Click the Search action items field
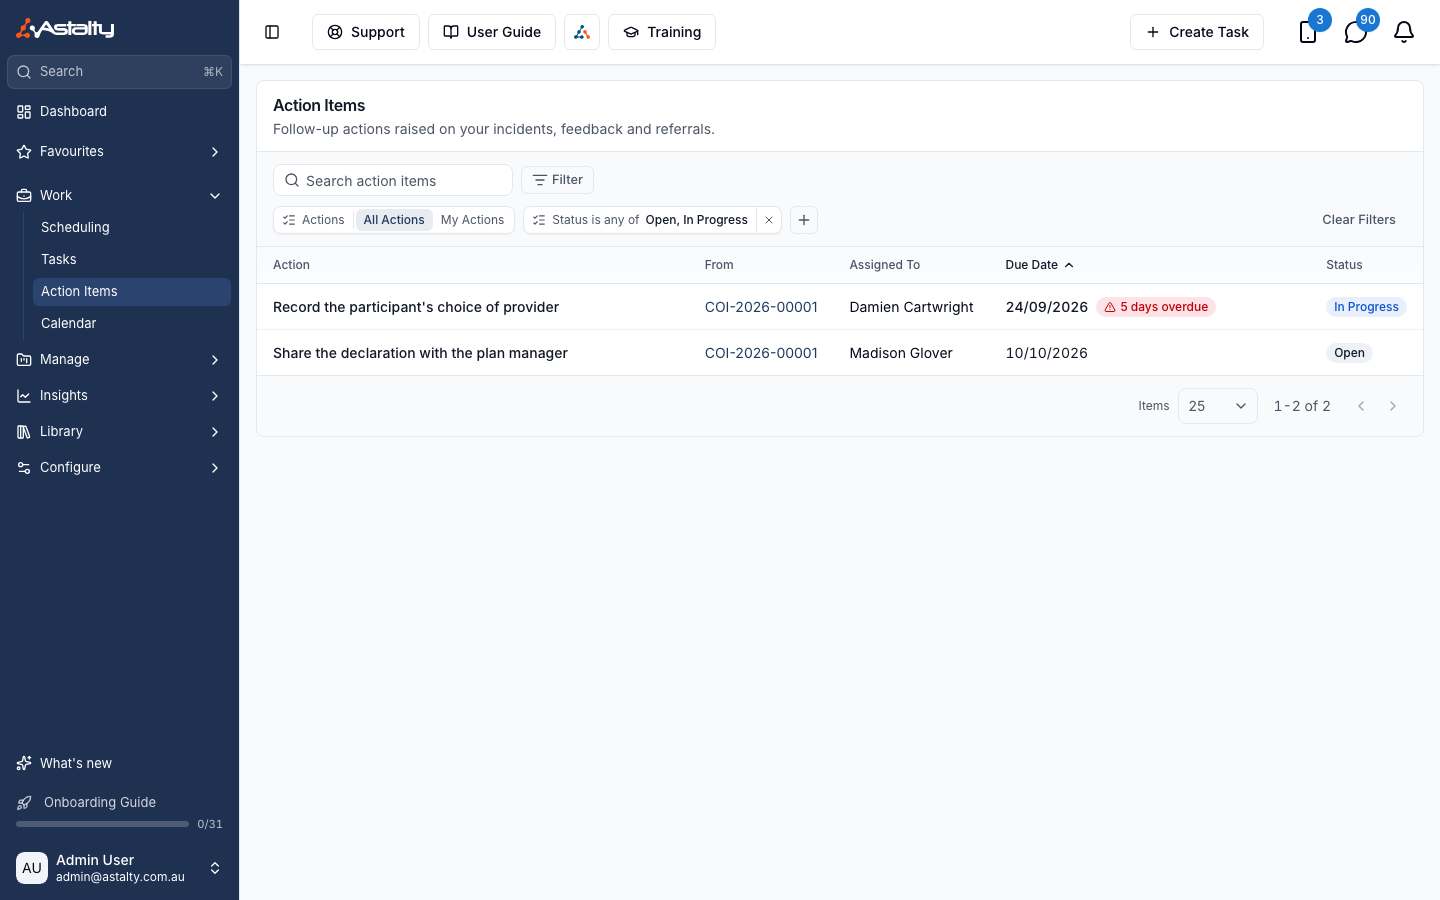This screenshot has height=900, width=1440. tap(393, 180)
